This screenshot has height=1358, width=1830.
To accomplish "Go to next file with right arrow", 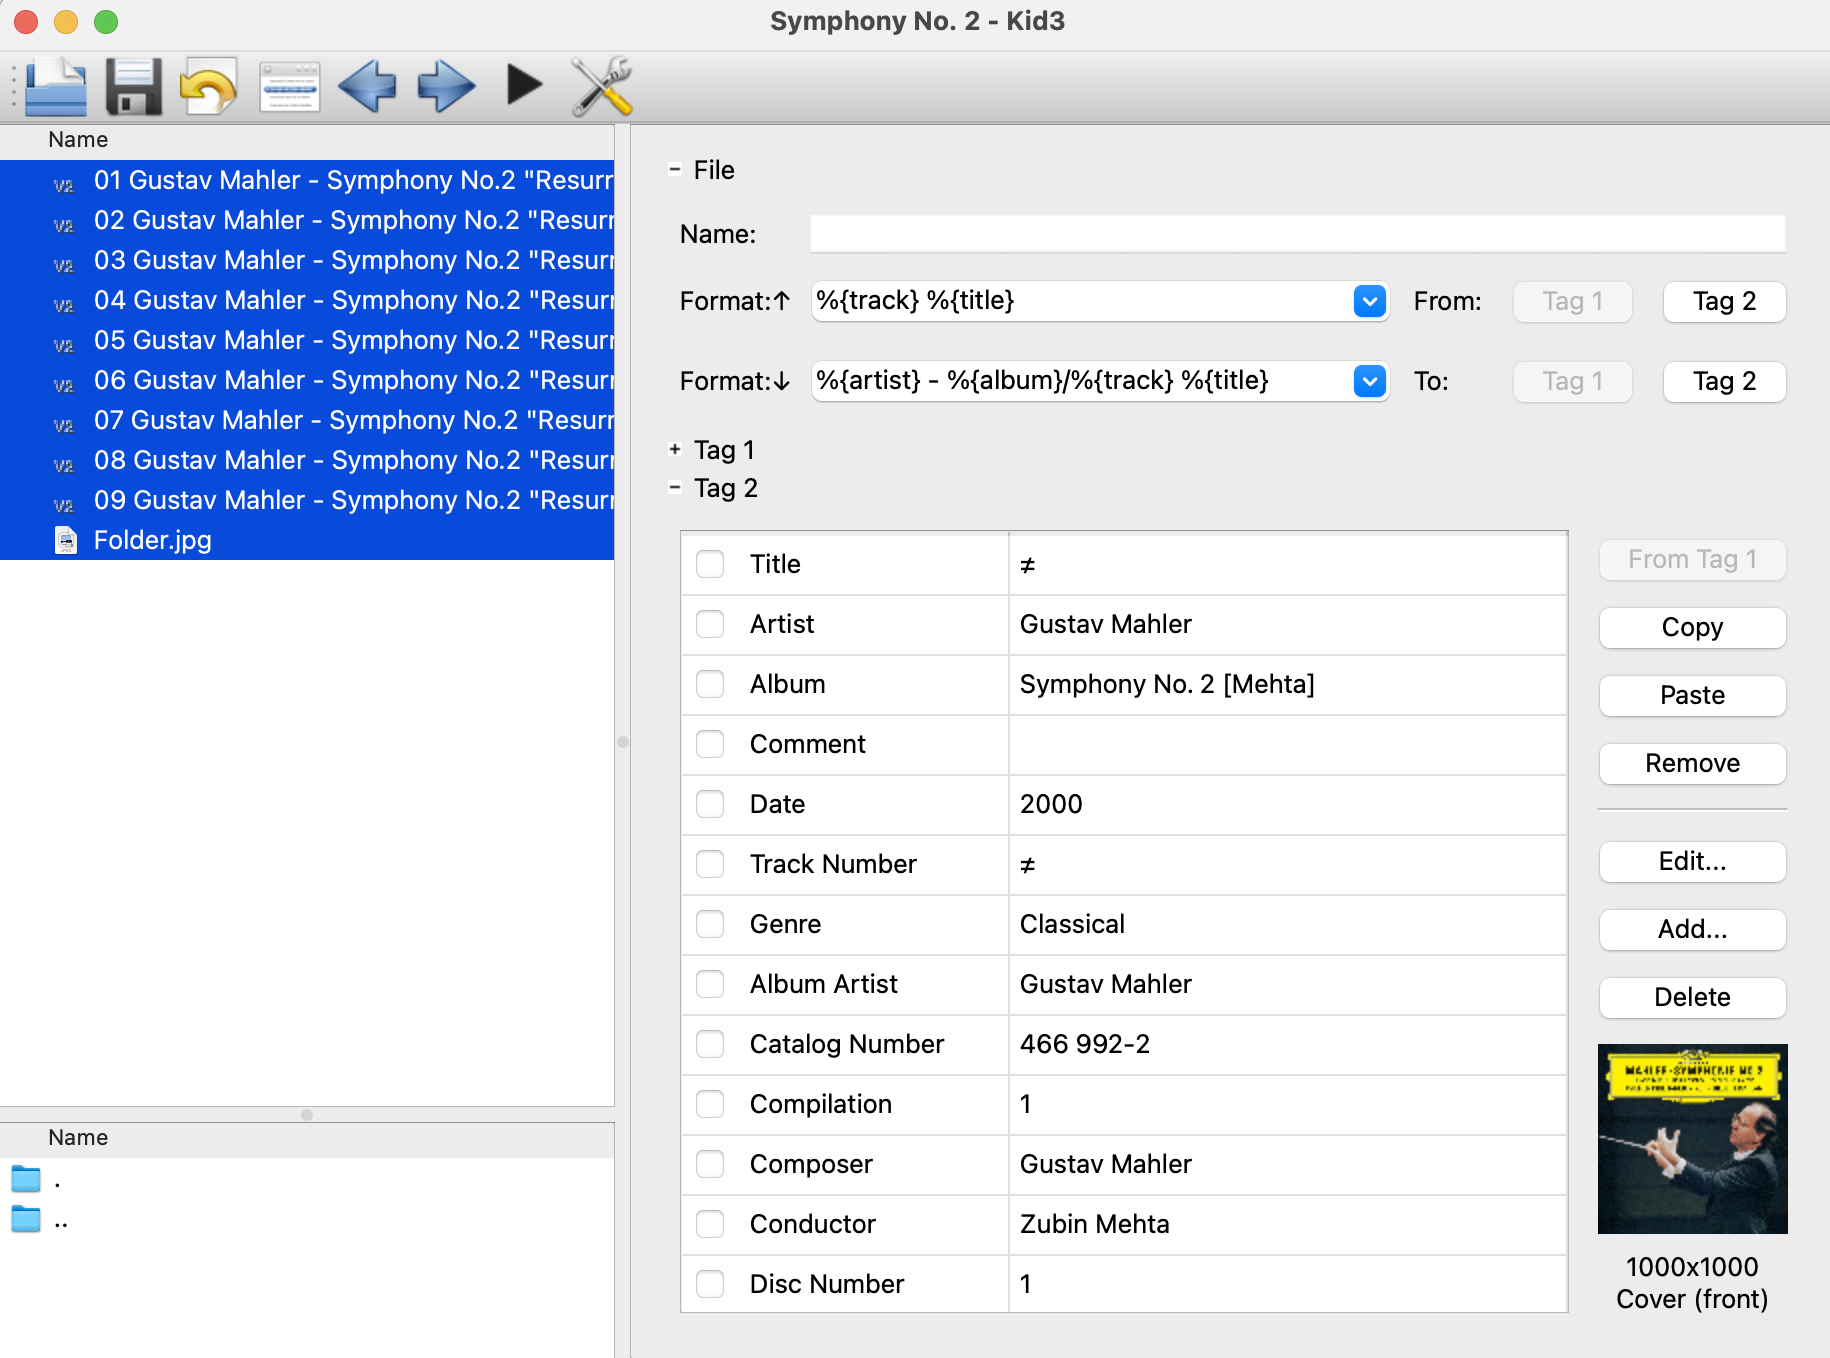I will pyautogui.click(x=445, y=87).
